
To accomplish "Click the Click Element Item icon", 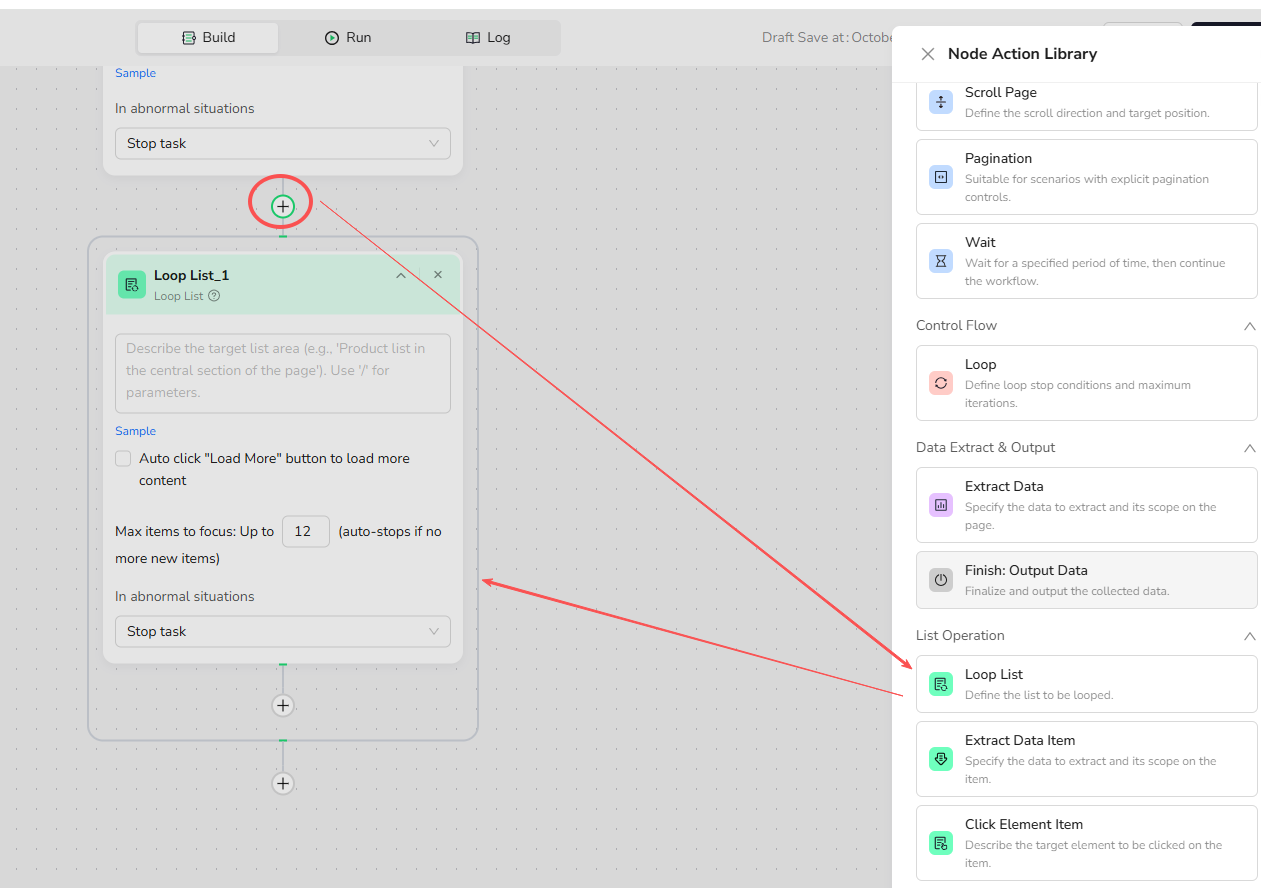I will point(940,843).
